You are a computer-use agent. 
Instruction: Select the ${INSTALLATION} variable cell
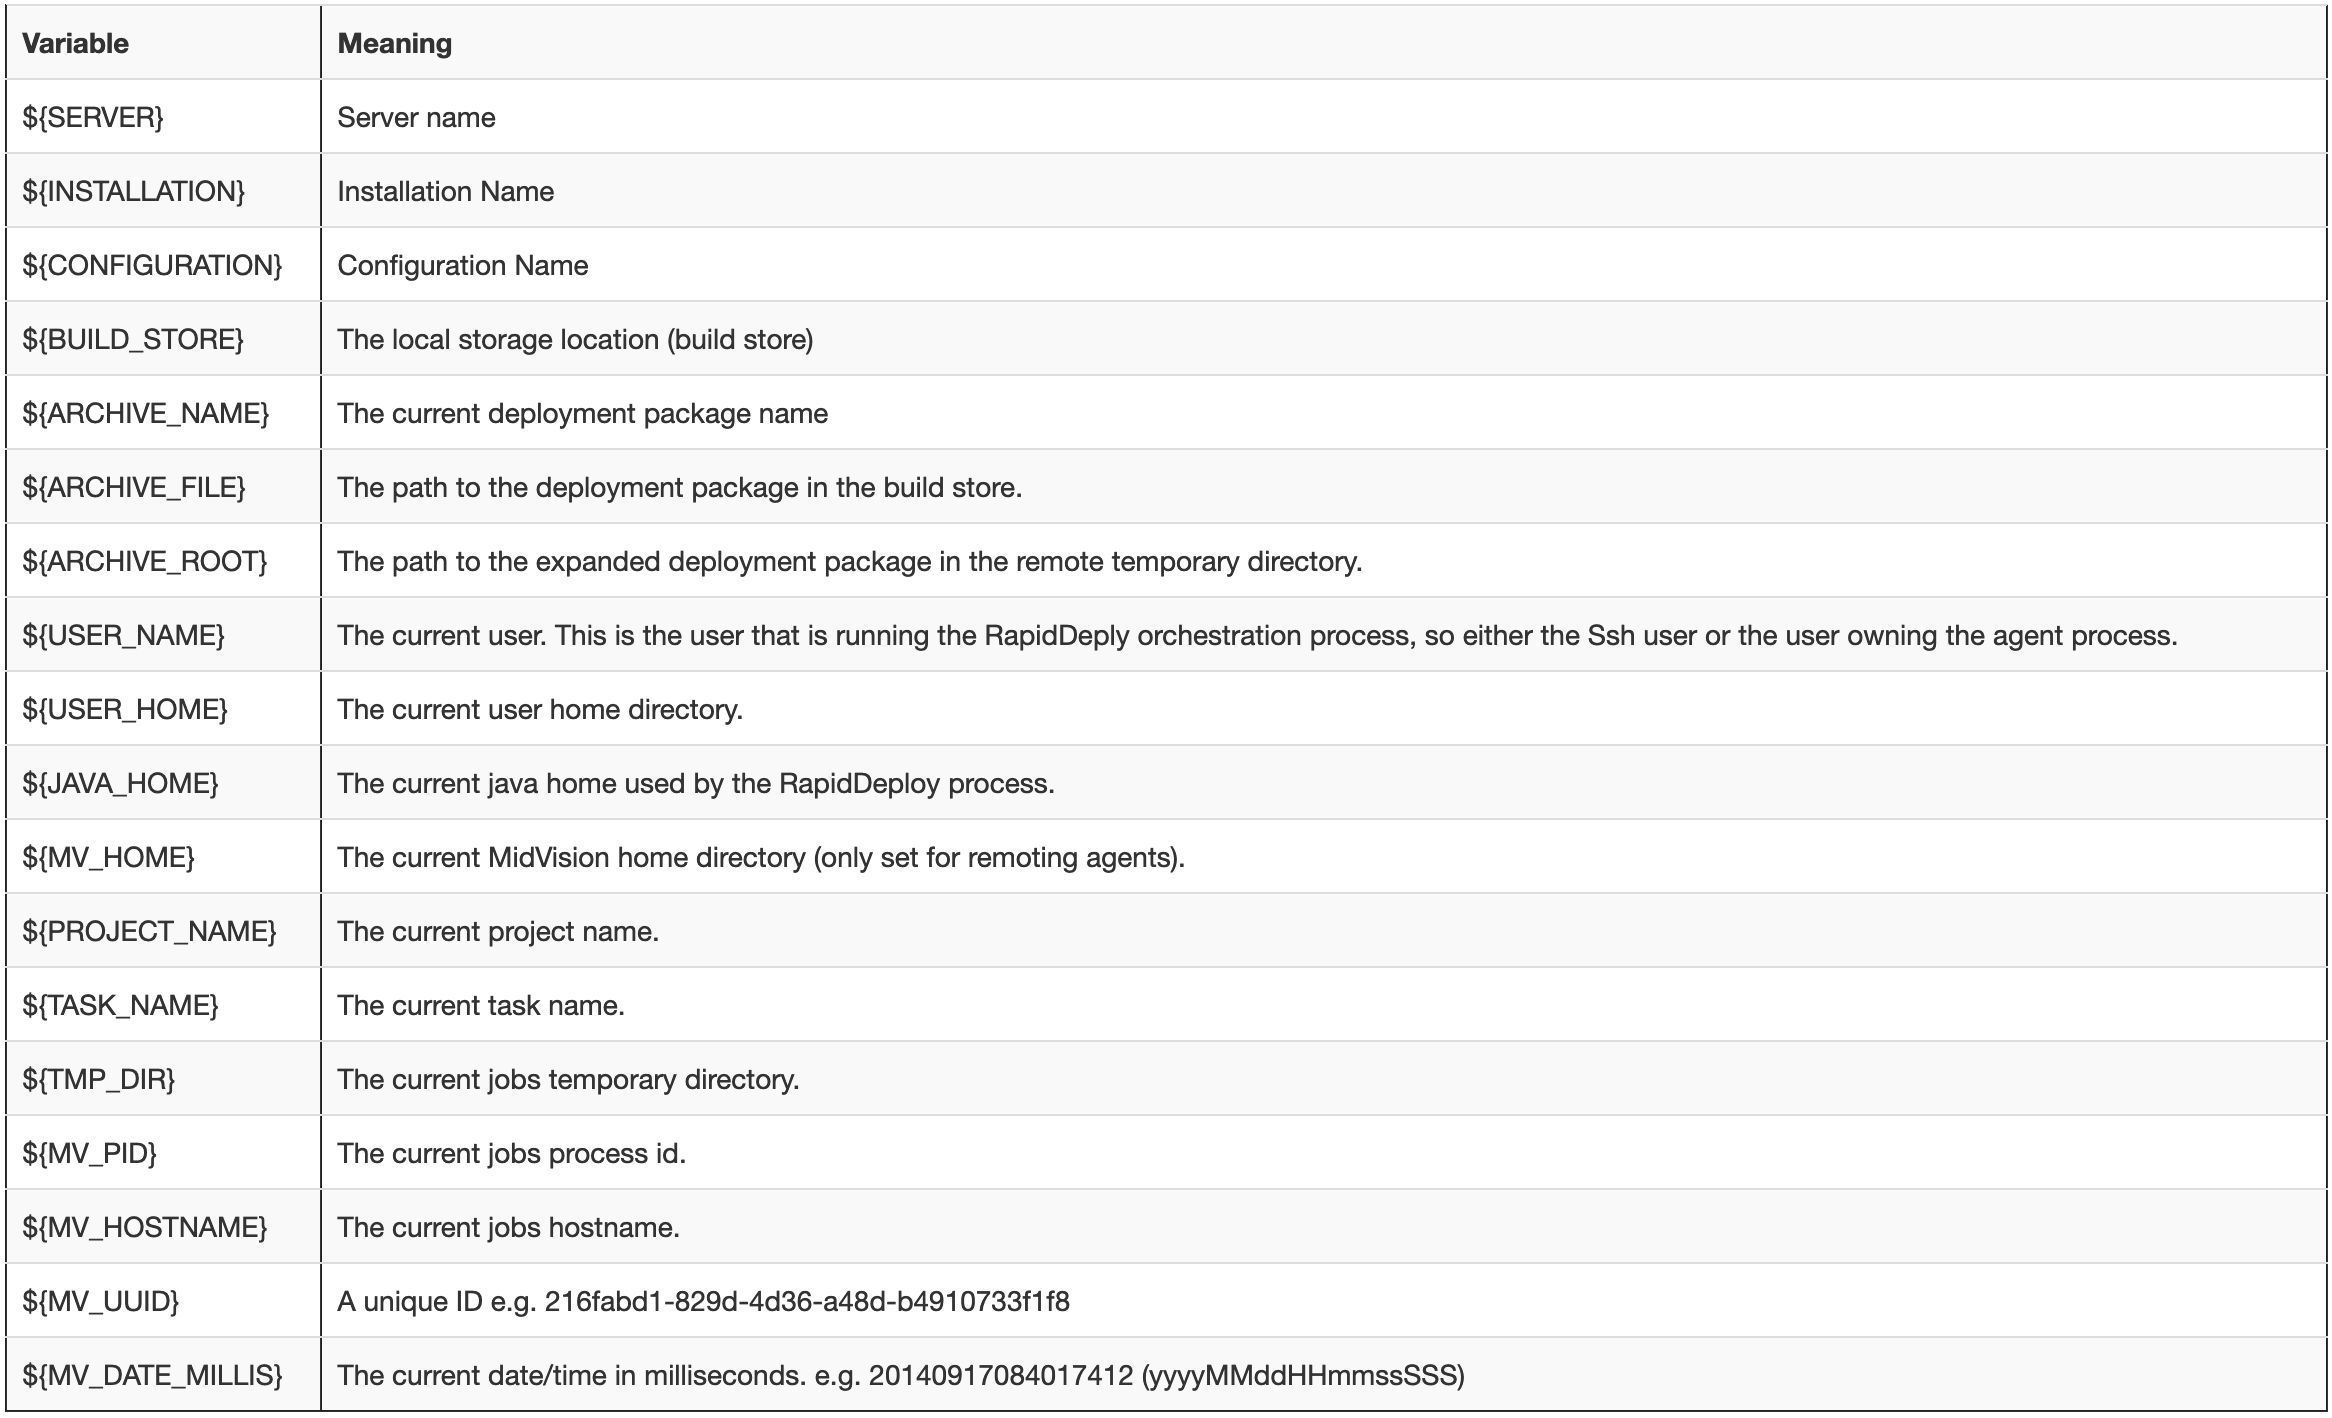coord(163,191)
